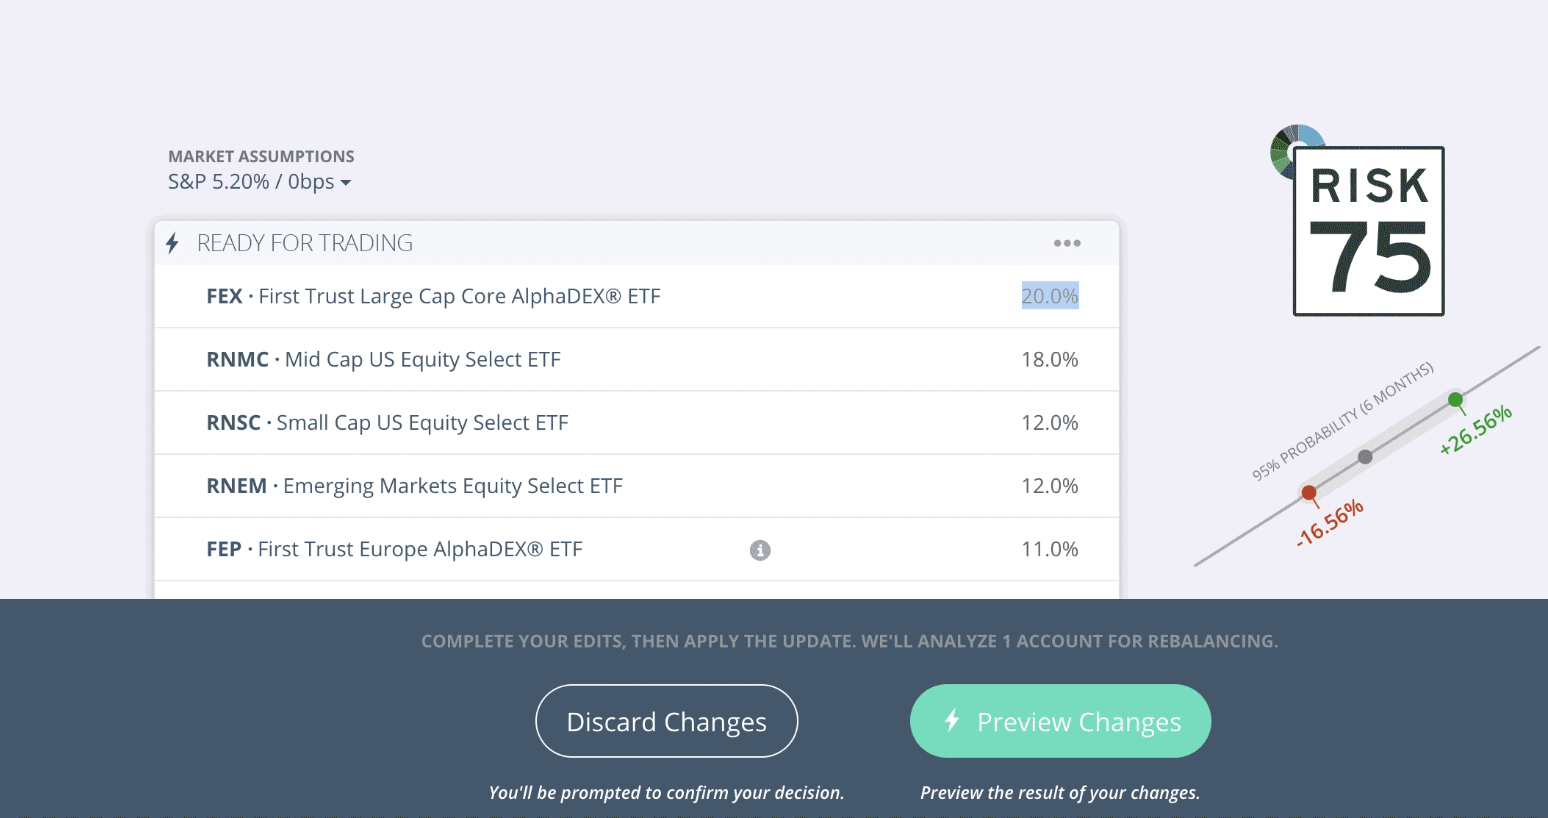Viewport: 1548px width, 818px height.
Task: Click the red downside risk dot
Action: pos(1309,492)
